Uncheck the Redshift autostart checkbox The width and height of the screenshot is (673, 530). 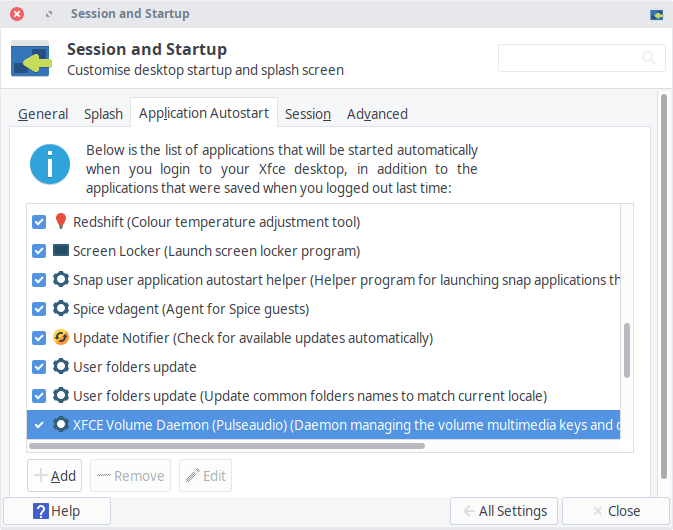[39, 222]
